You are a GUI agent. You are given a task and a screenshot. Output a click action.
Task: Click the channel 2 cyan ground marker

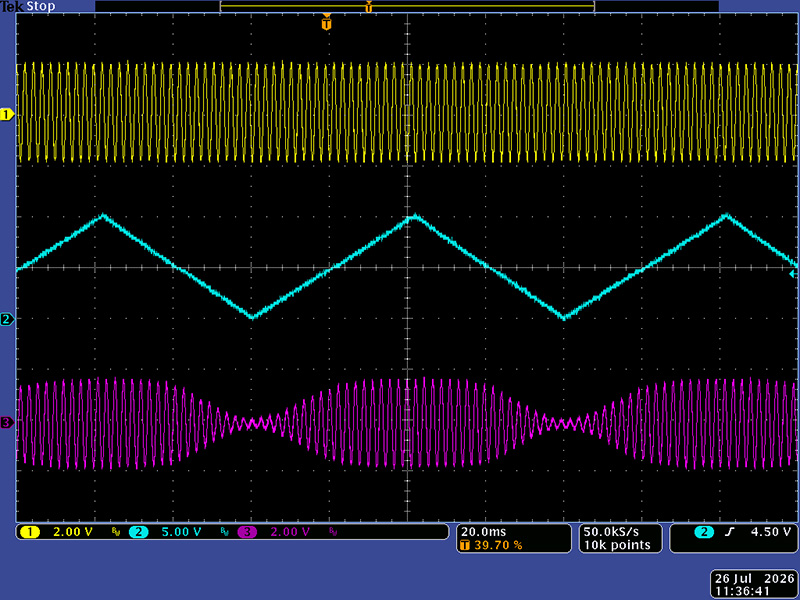click(x=7, y=319)
